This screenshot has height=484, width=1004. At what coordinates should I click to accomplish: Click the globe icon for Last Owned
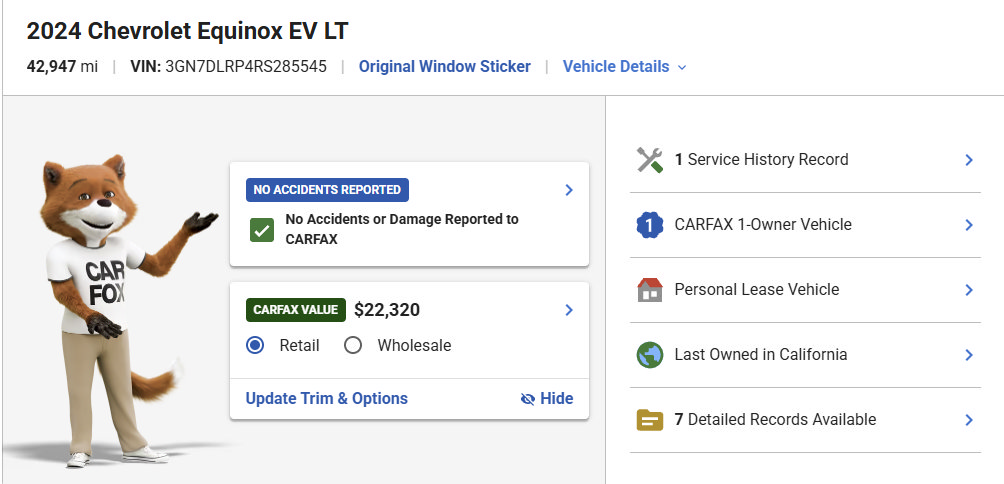tap(650, 355)
